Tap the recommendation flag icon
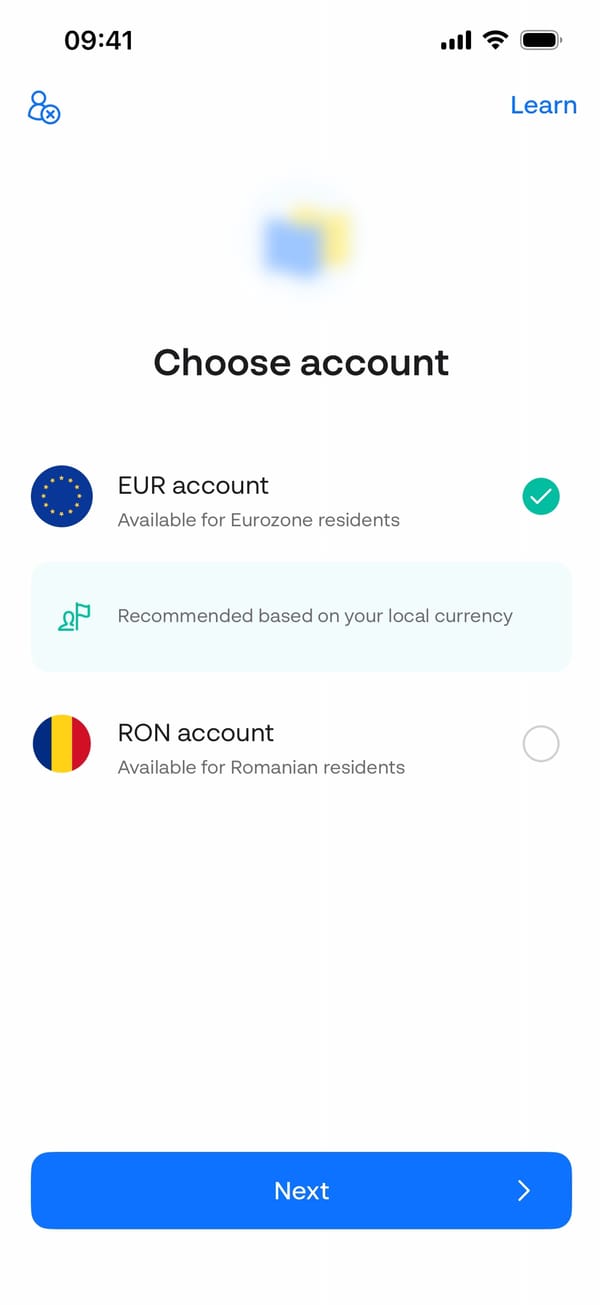 74,617
